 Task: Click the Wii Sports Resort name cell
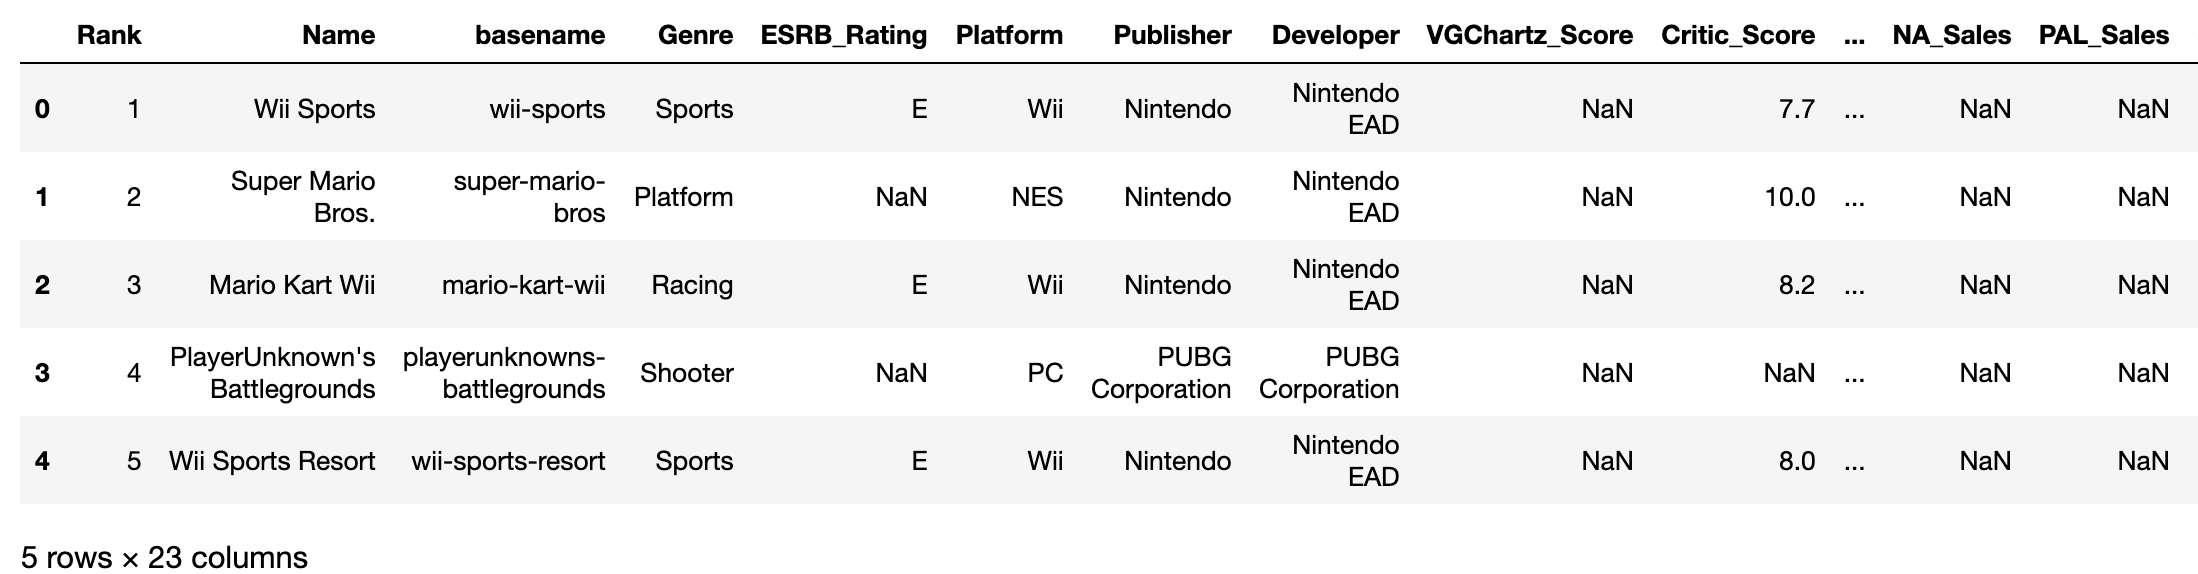pos(272,461)
